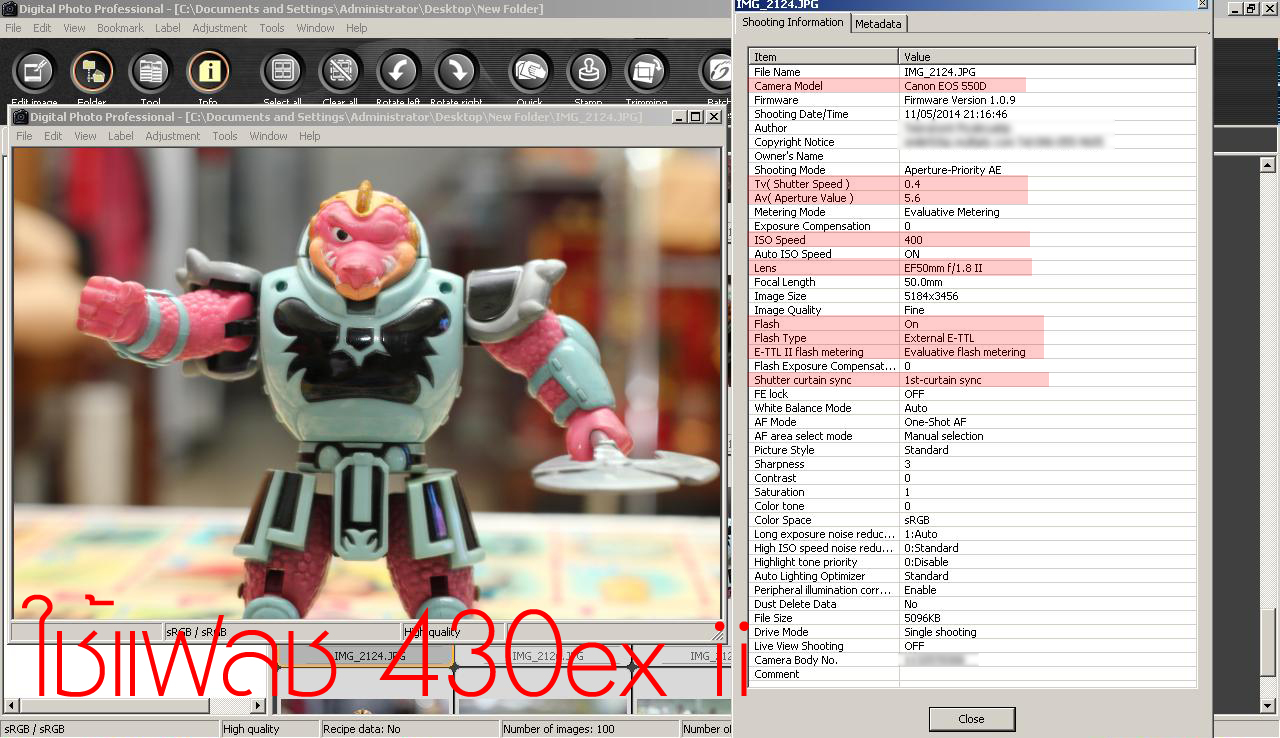The image size is (1280, 738).
Task: Select the Flash Type row
Action: click(972, 338)
